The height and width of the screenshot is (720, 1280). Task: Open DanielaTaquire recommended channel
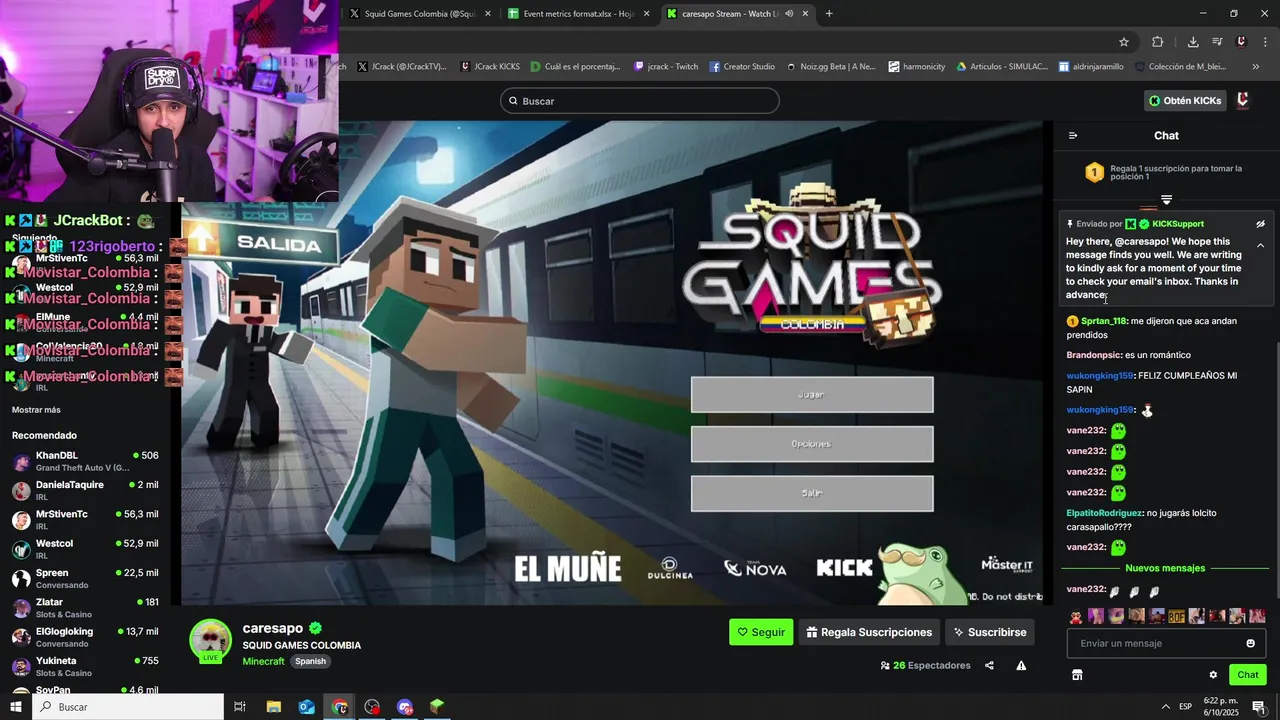click(x=85, y=490)
